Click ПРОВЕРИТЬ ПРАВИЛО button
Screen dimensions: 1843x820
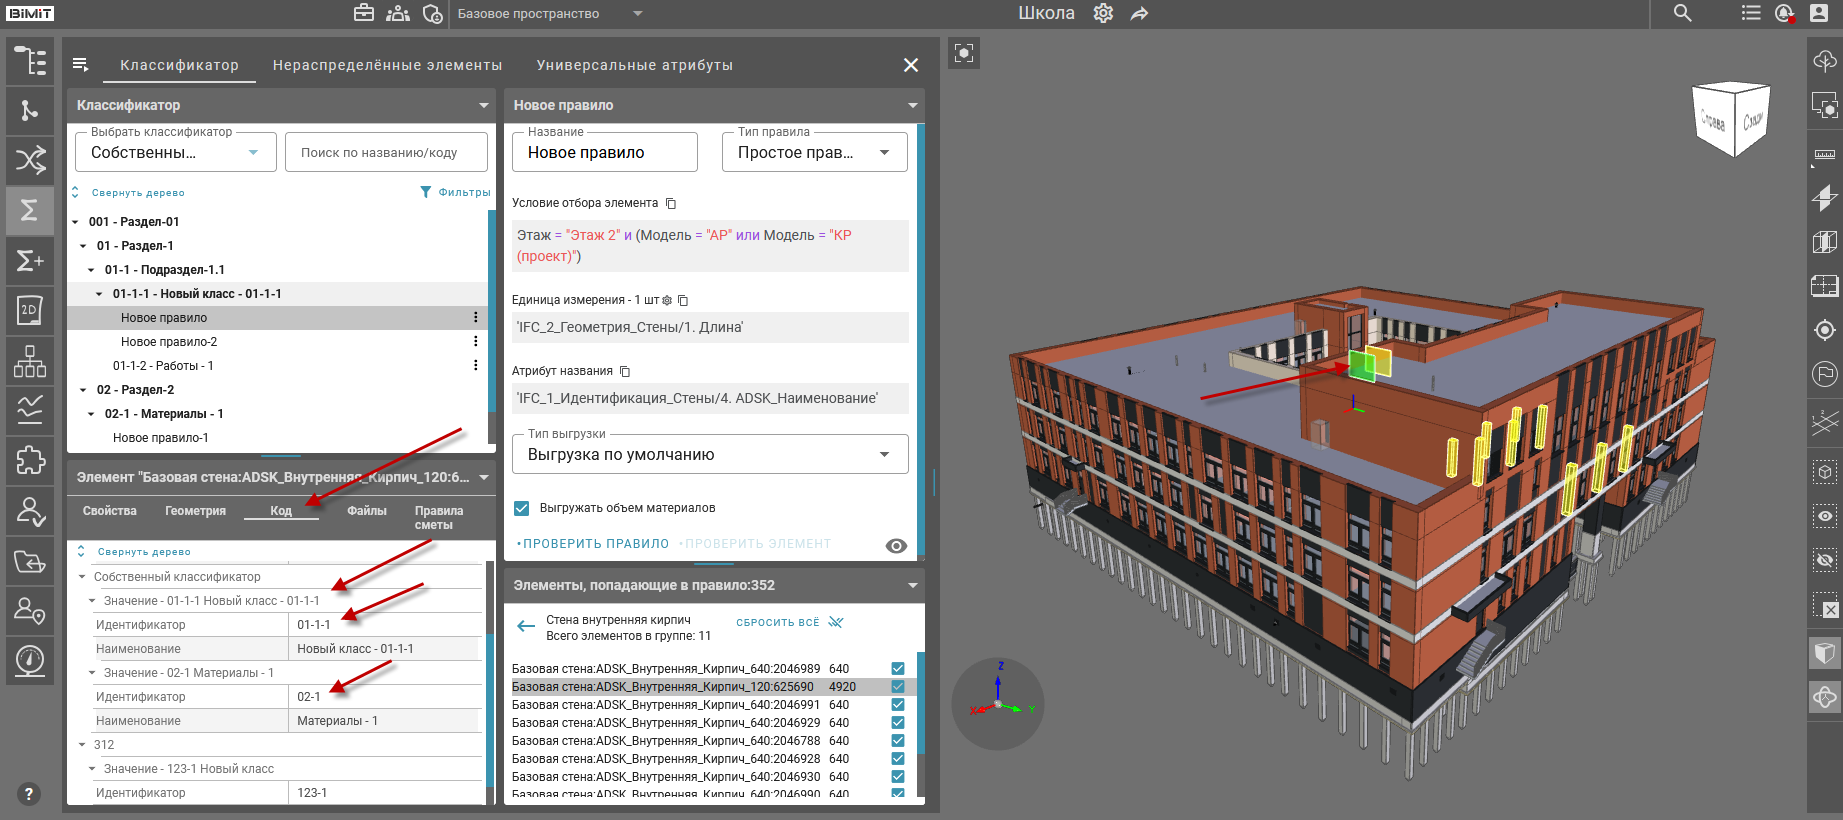coord(595,544)
